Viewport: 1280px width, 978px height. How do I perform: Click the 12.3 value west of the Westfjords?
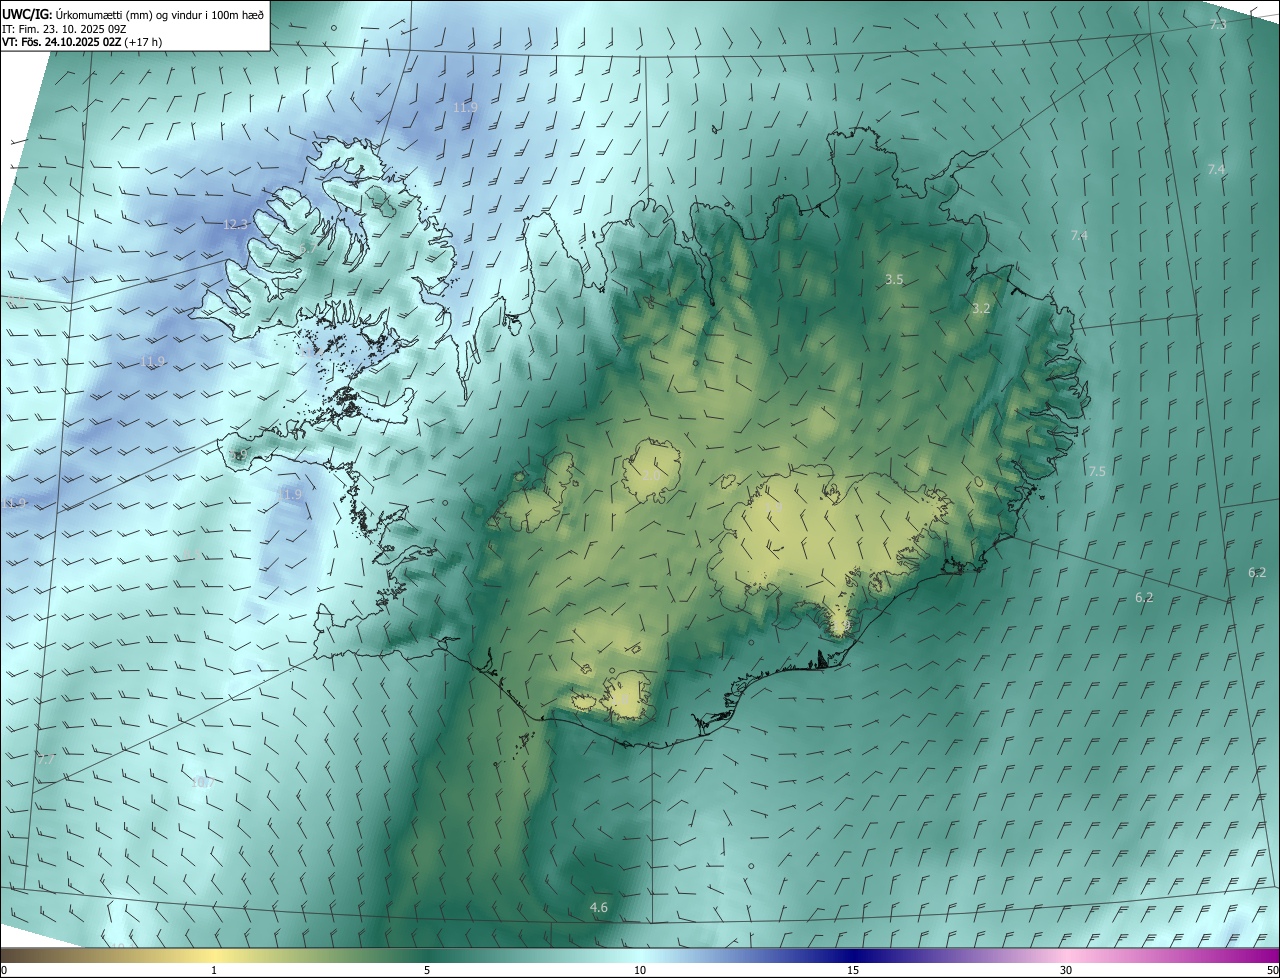(x=235, y=224)
